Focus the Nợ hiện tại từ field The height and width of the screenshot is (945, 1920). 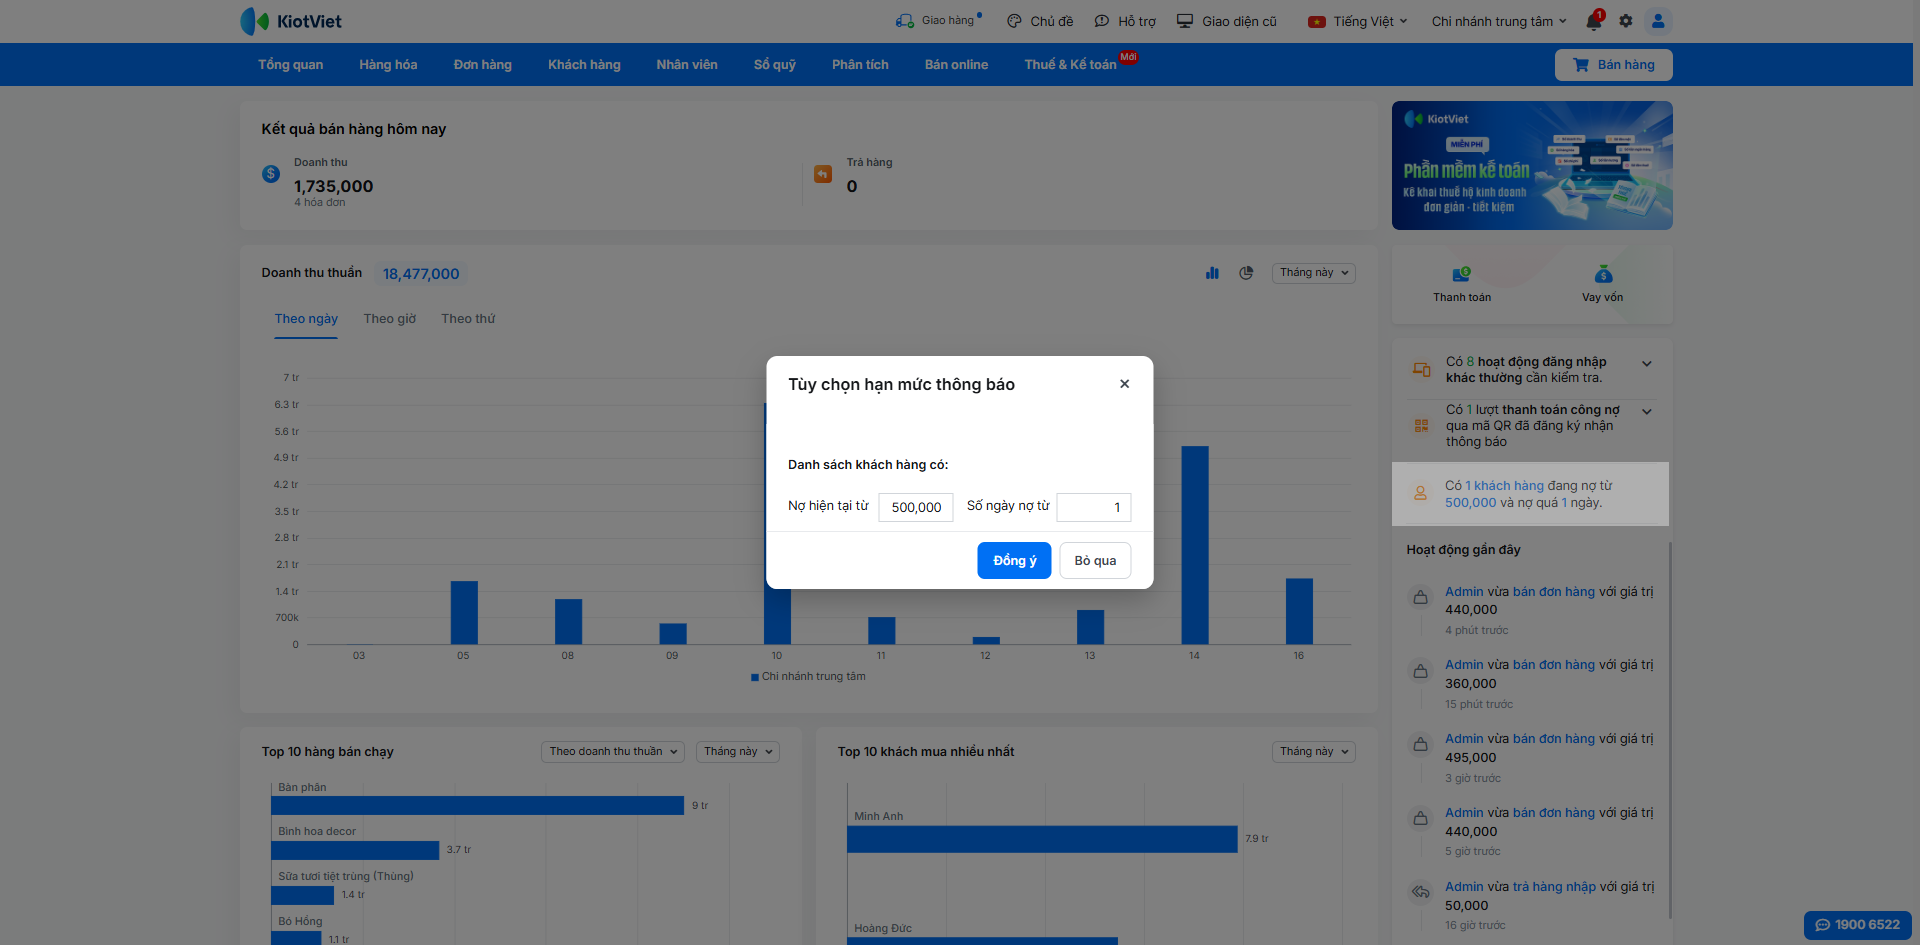click(x=916, y=507)
